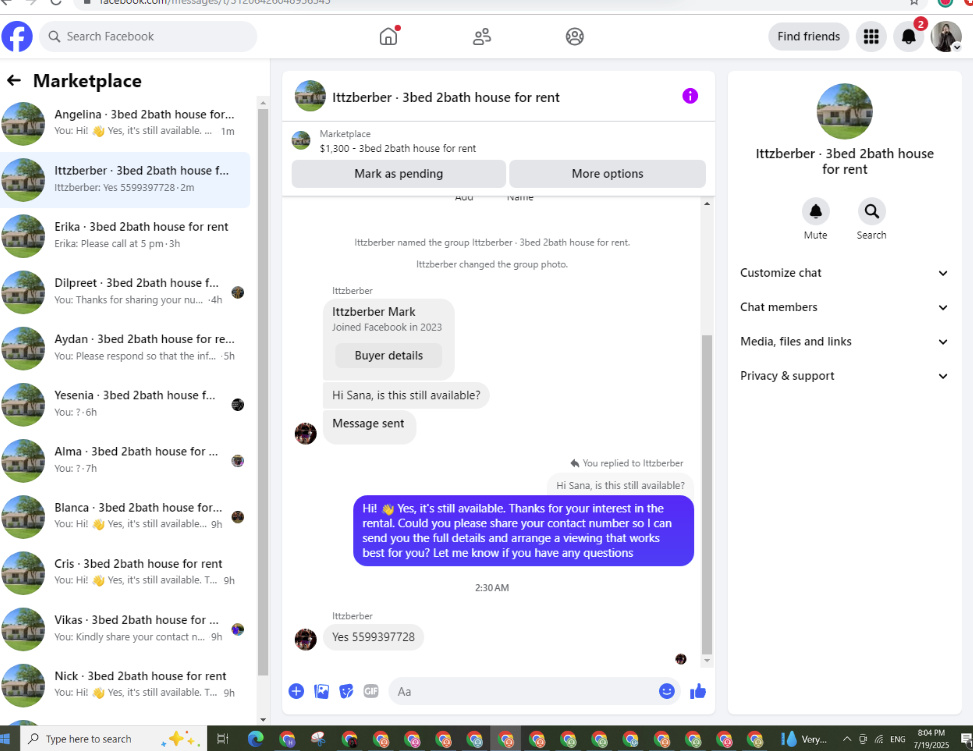The image size is (973, 751).
Task: Mute this conversation bell icon
Action: click(x=815, y=212)
